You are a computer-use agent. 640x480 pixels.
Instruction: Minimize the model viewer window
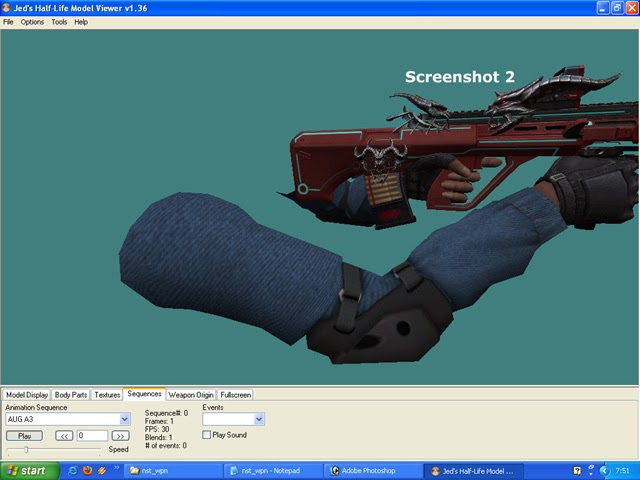point(603,8)
